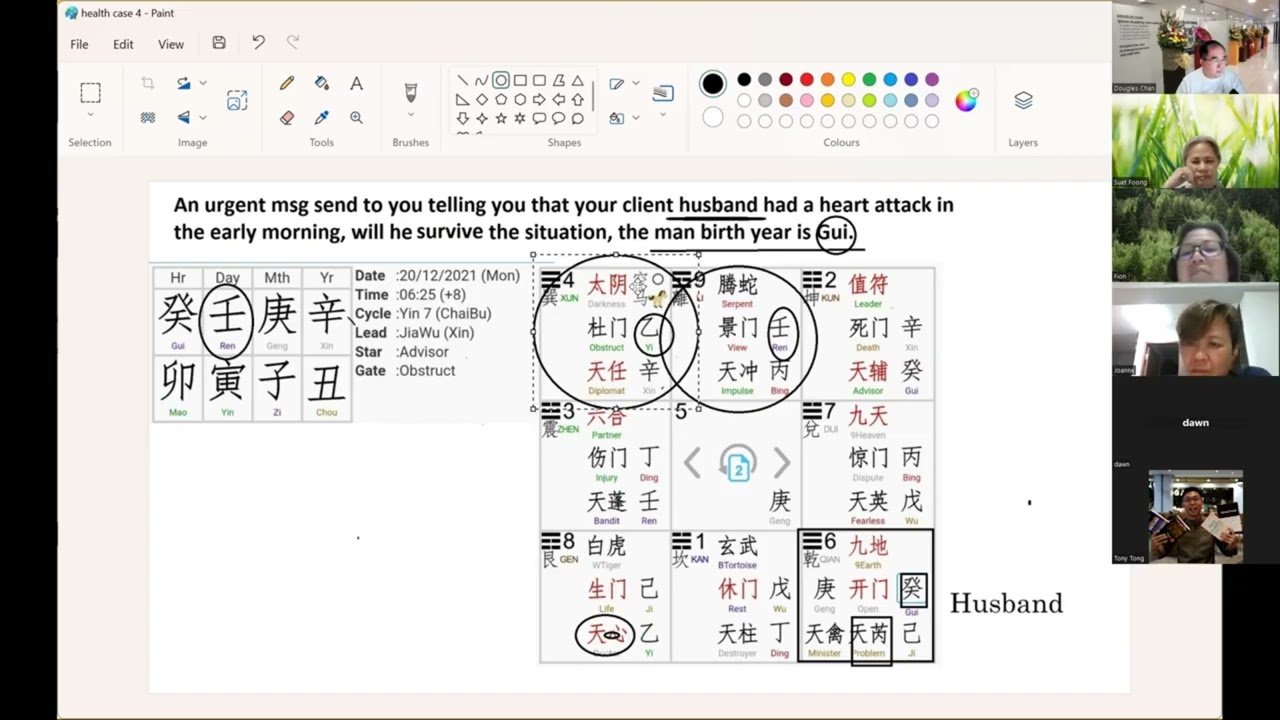1280x720 pixels.
Task: Click the Crop icon in Image group
Action: (x=148, y=83)
